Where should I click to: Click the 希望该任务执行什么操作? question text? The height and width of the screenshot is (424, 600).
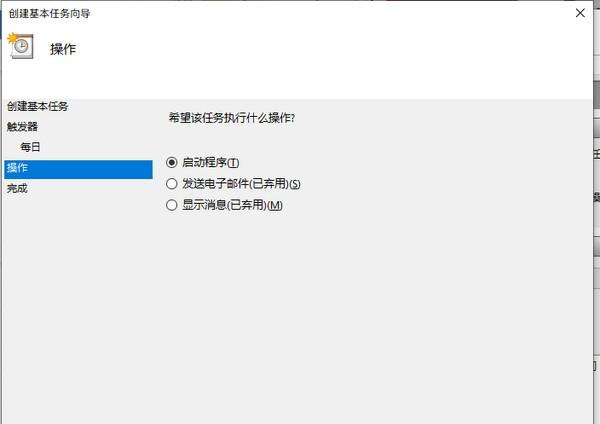[x=232, y=118]
